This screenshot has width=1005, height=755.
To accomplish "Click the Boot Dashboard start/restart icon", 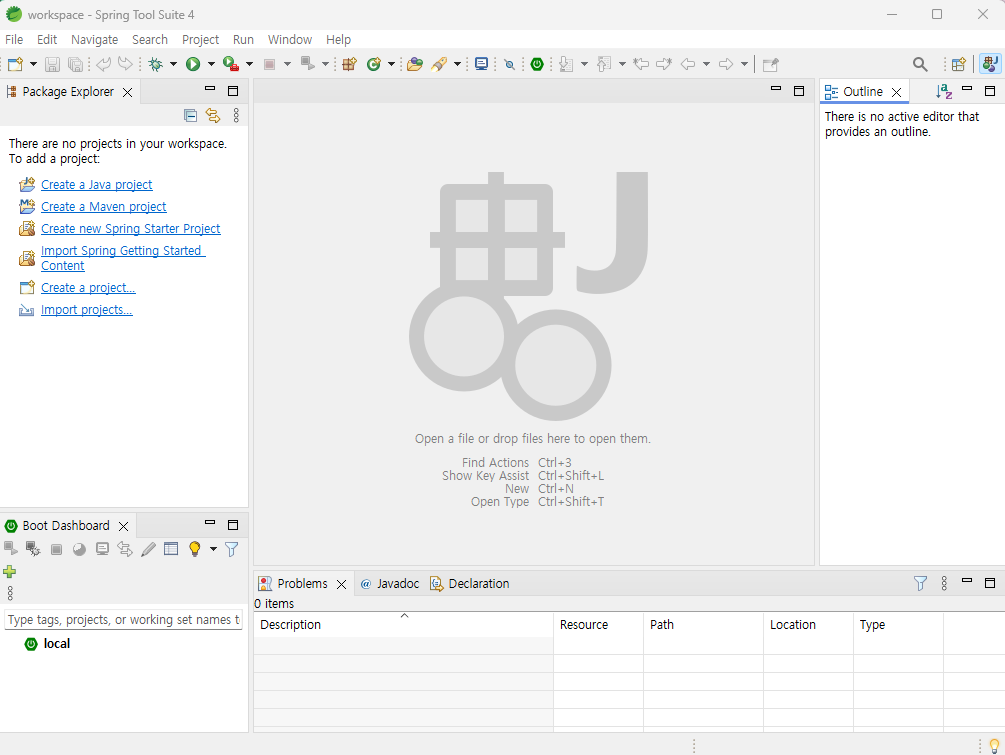I will click(11, 548).
